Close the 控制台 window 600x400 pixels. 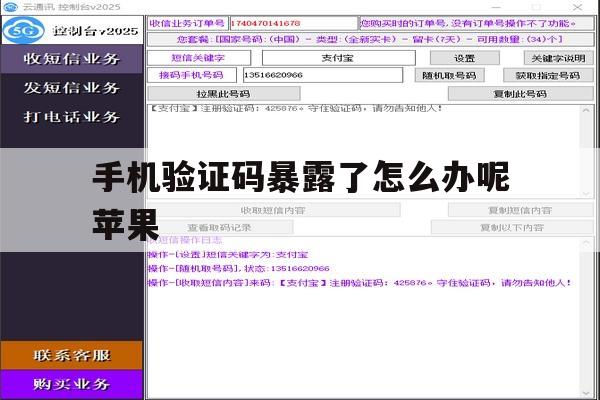[x=577, y=7]
